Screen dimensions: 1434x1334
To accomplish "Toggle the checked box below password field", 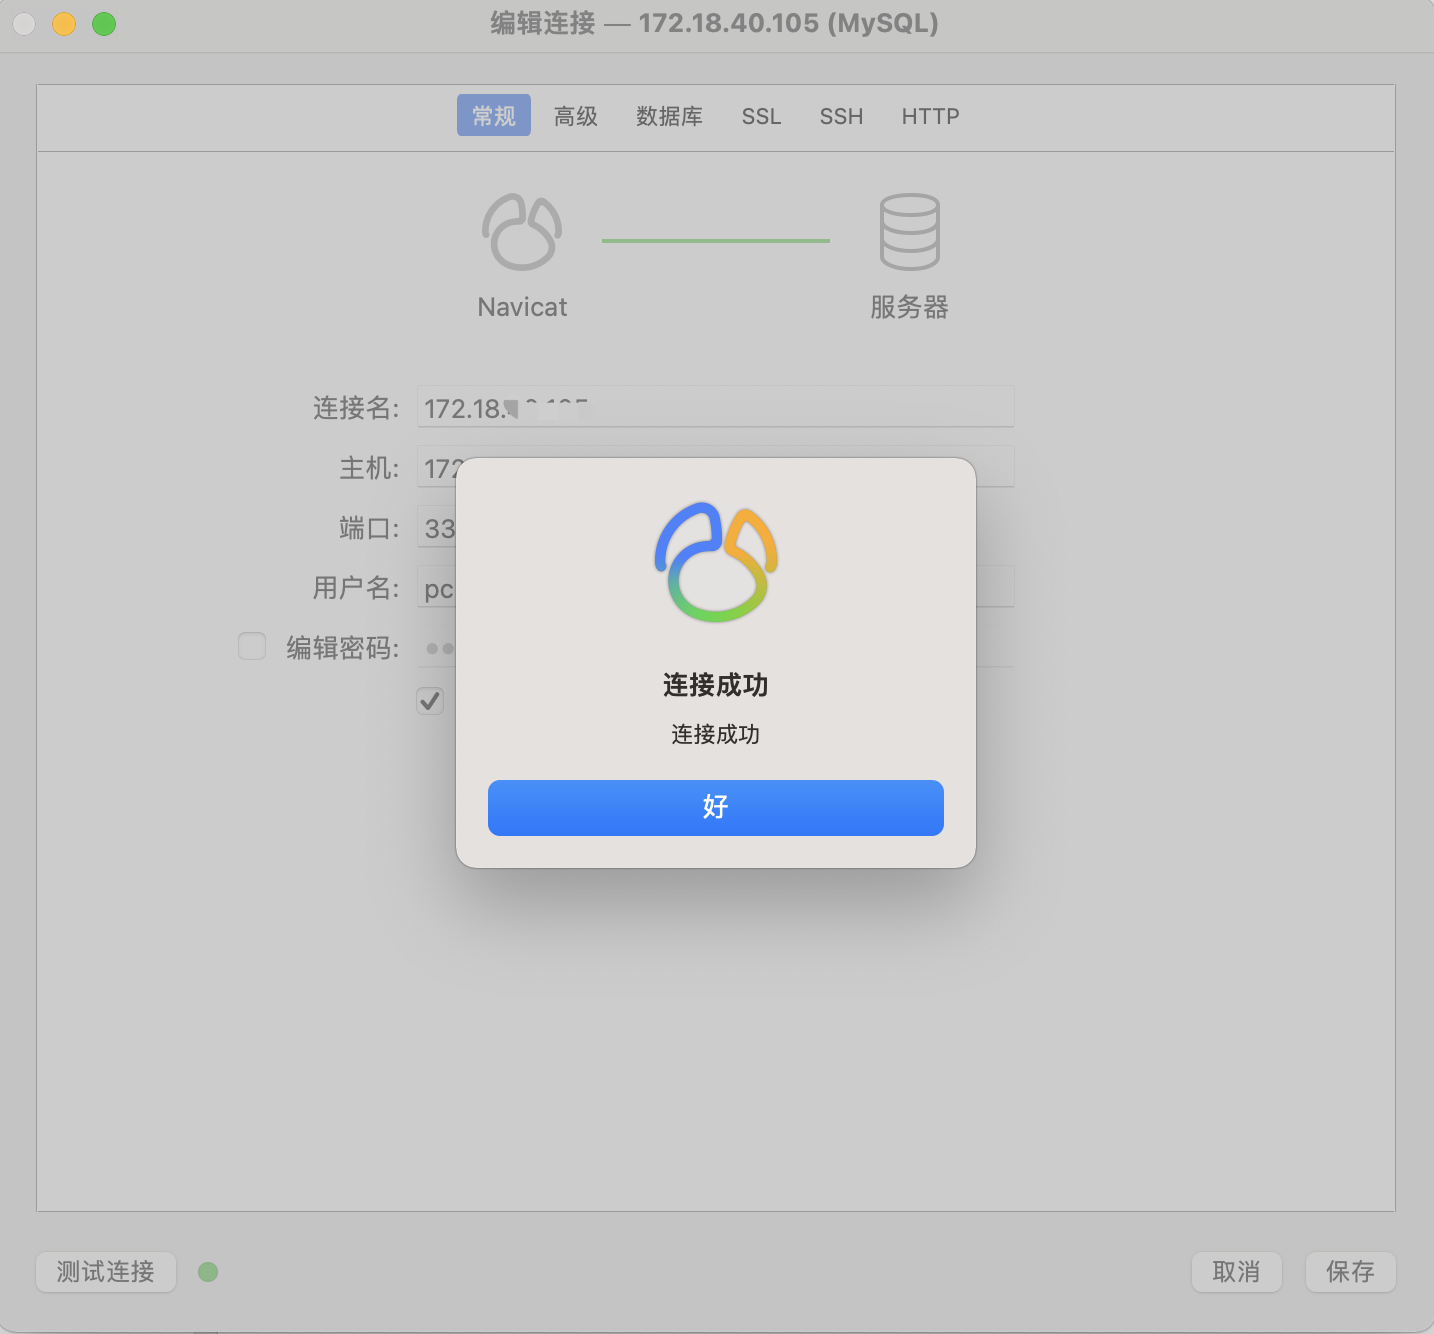I will click(x=430, y=701).
